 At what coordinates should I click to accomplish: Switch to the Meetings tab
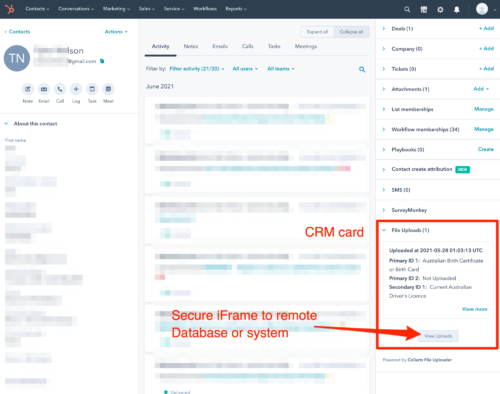coord(306,46)
